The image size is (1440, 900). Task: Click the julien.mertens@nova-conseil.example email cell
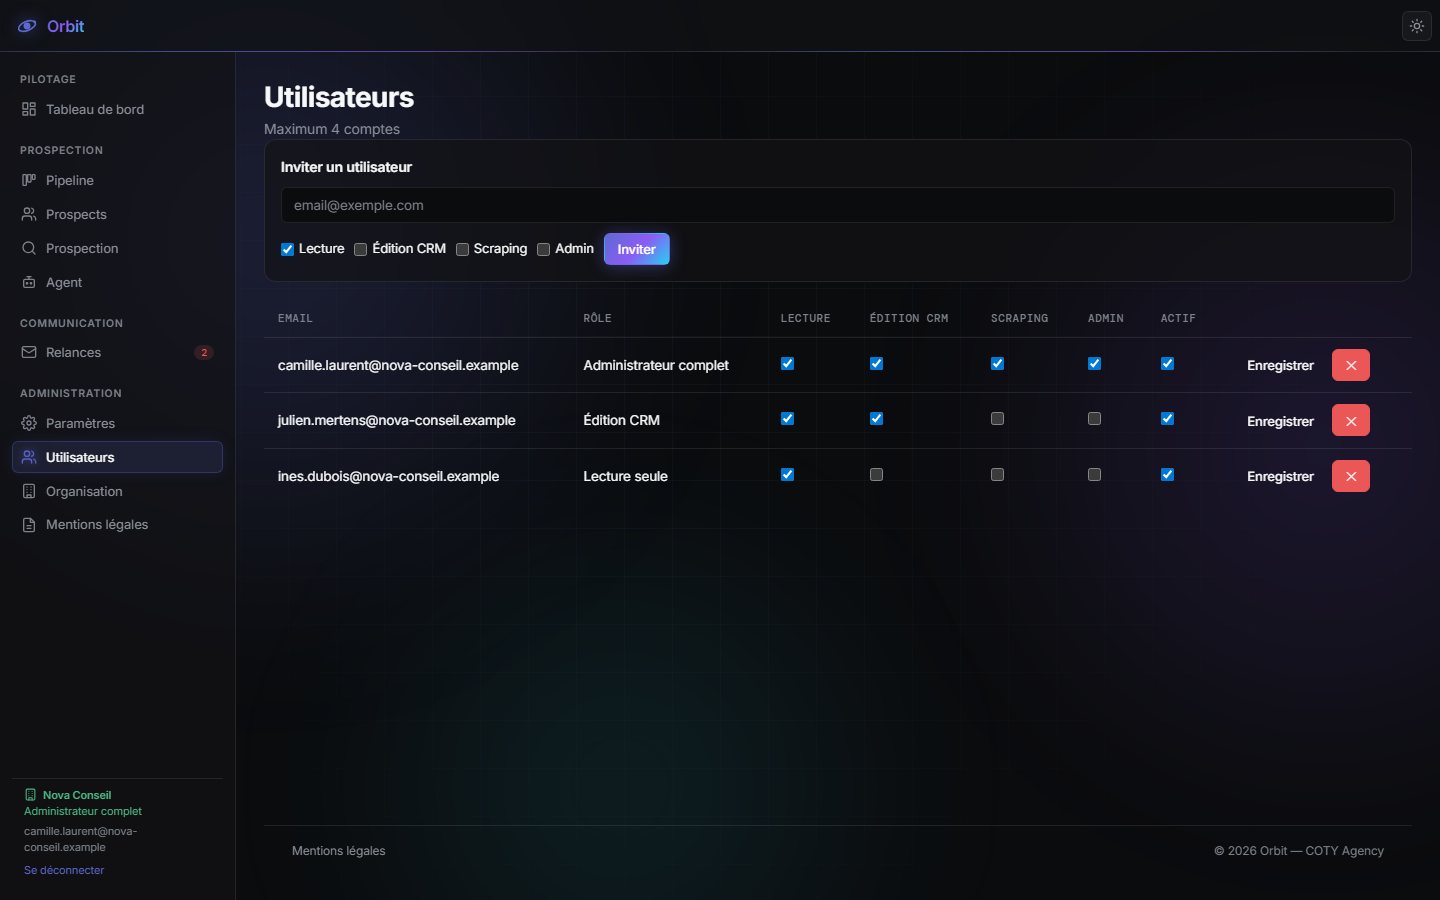tap(397, 420)
